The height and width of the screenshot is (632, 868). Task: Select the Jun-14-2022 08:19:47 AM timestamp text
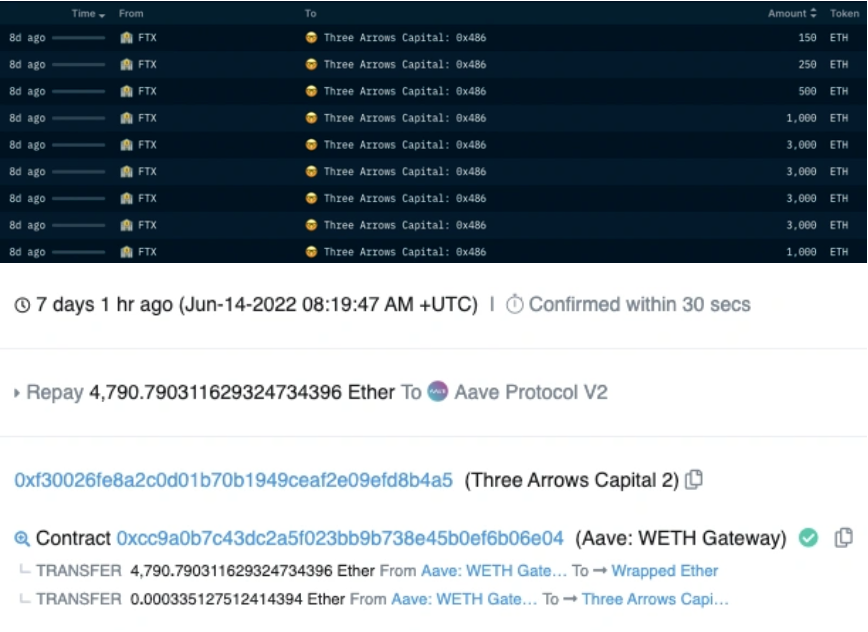pyautogui.click(x=330, y=304)
